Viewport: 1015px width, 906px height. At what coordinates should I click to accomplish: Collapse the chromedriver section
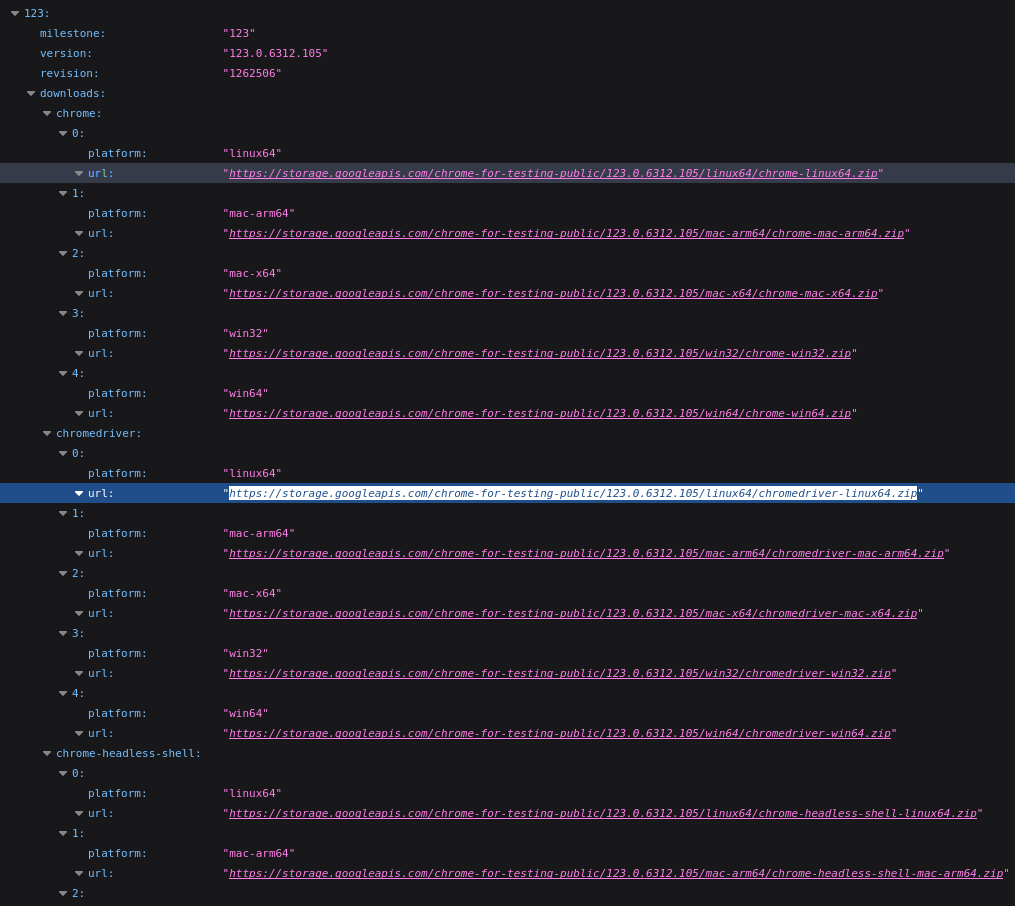point(47,434)
